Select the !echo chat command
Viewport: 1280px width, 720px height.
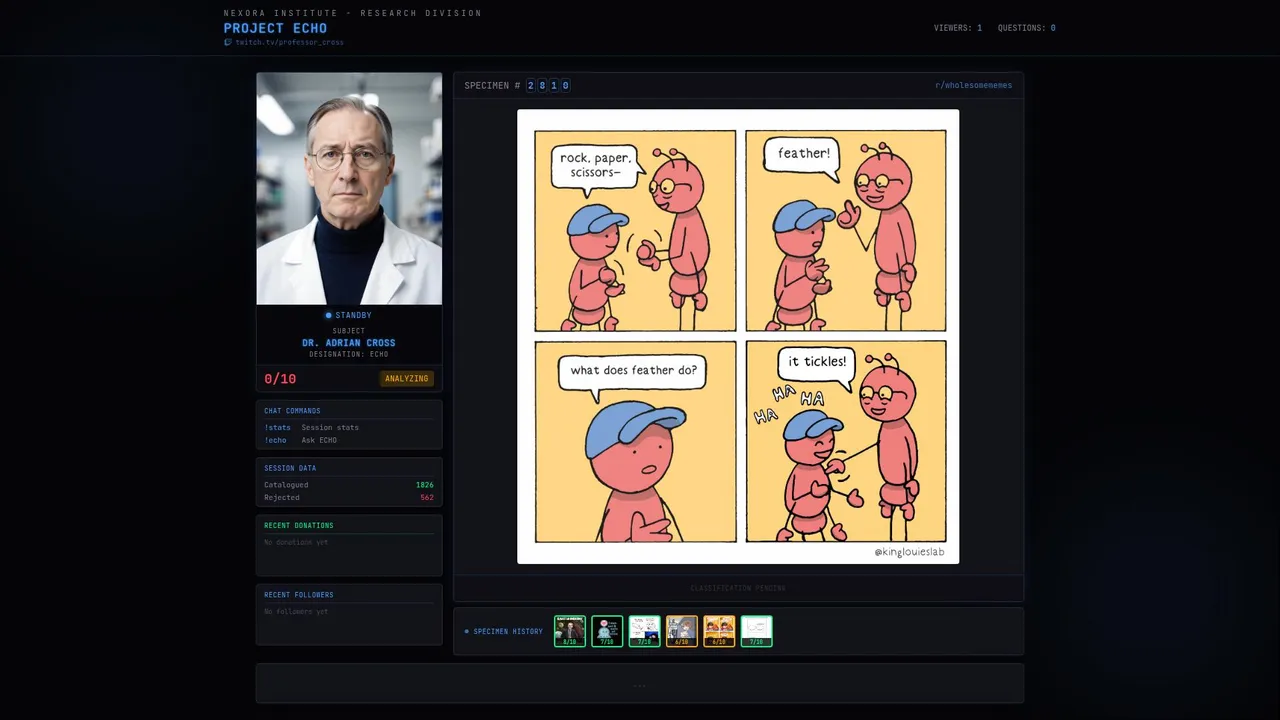tap(275, 441)
